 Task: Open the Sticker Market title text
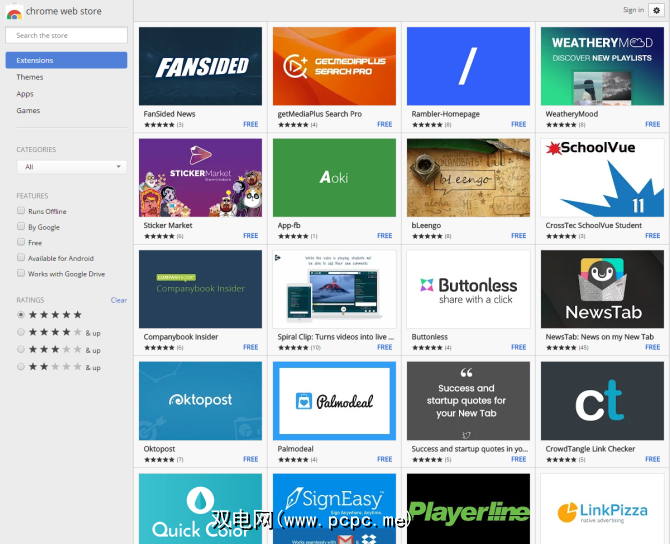click(168, 225)
